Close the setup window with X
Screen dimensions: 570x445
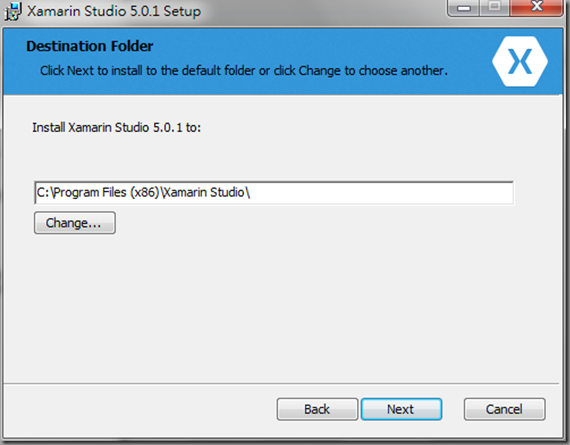coord(536,8)
